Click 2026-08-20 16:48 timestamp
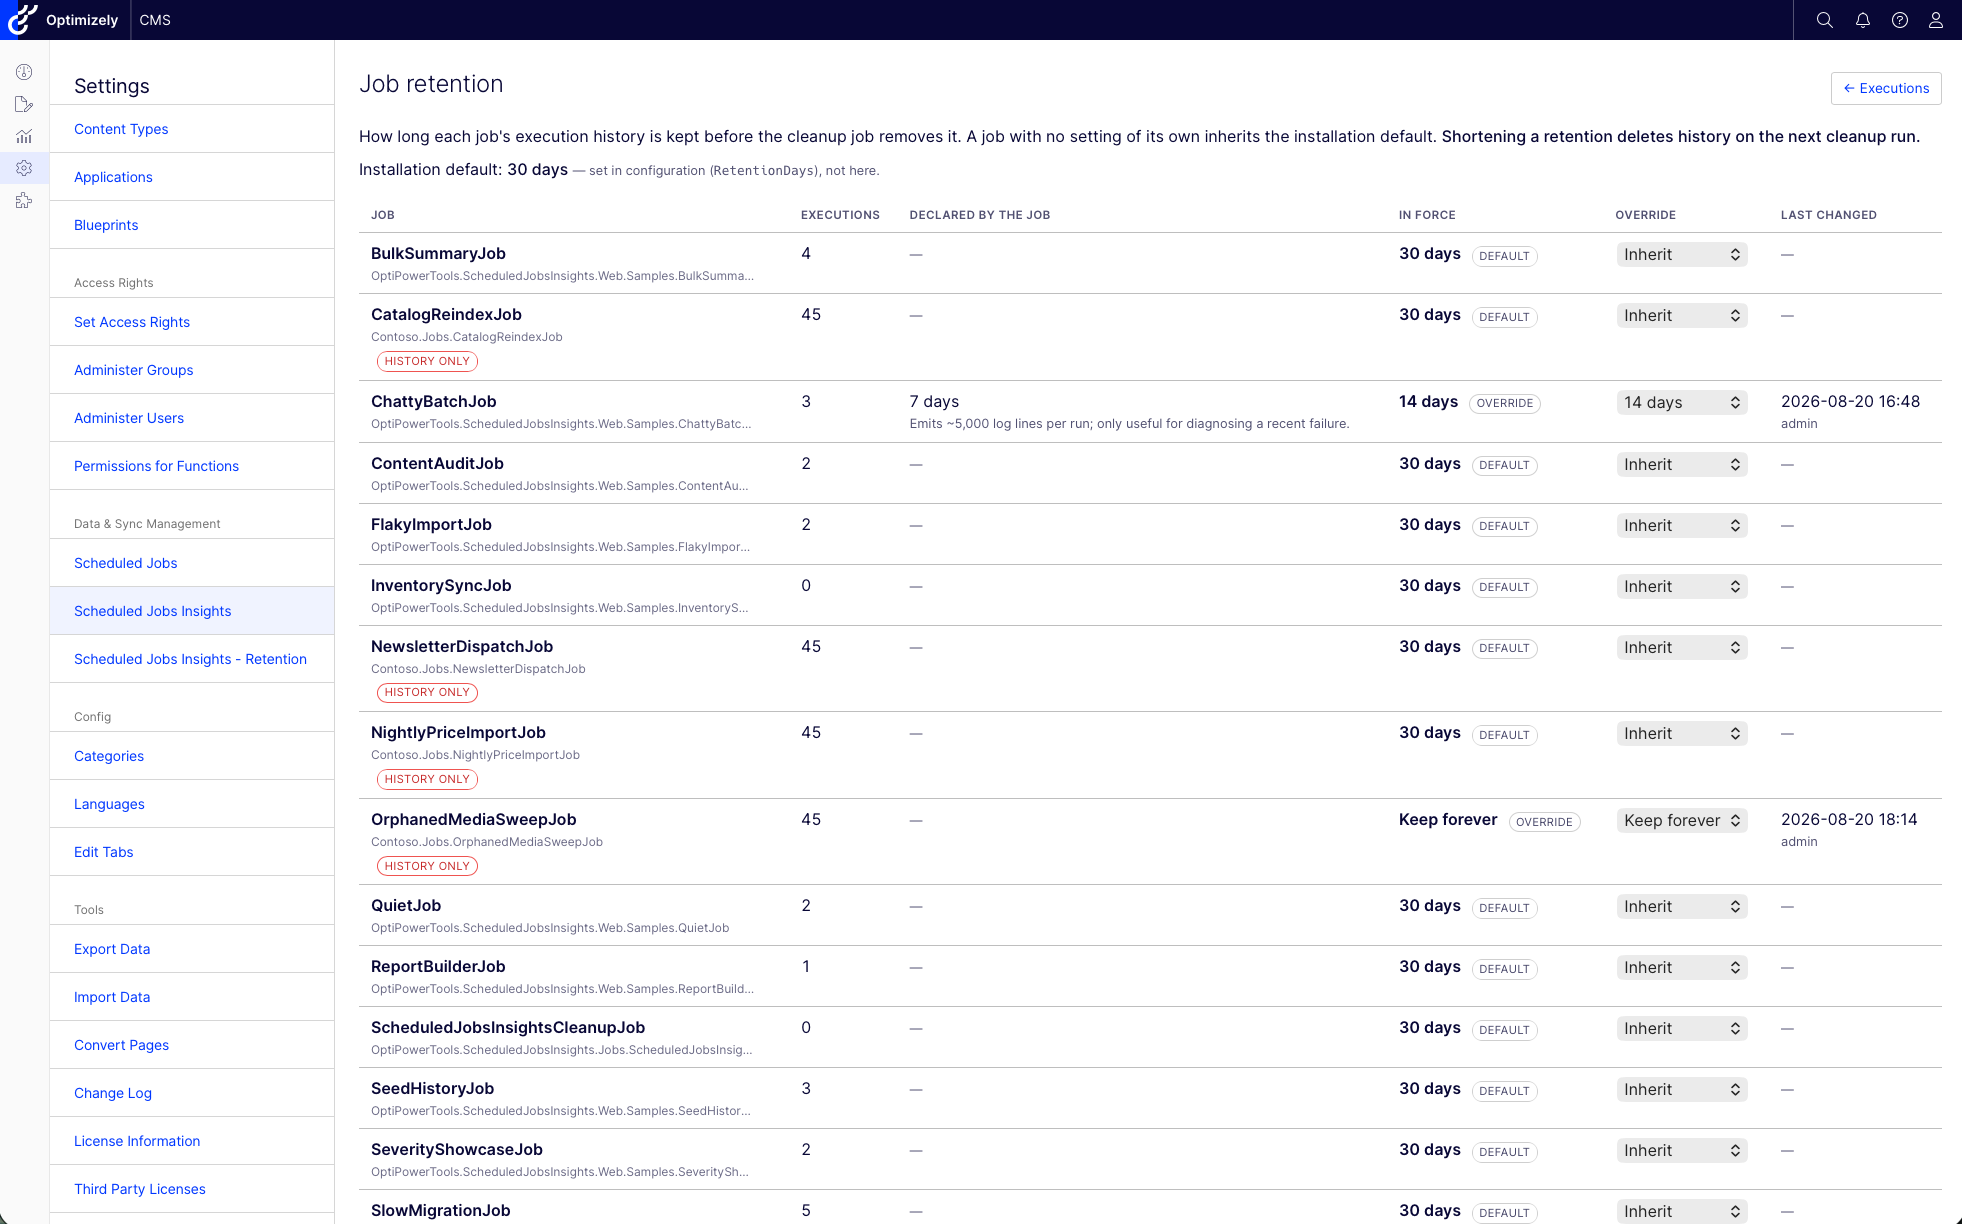This screenshot has height=1224, width=1962. tap(1850, 401)
